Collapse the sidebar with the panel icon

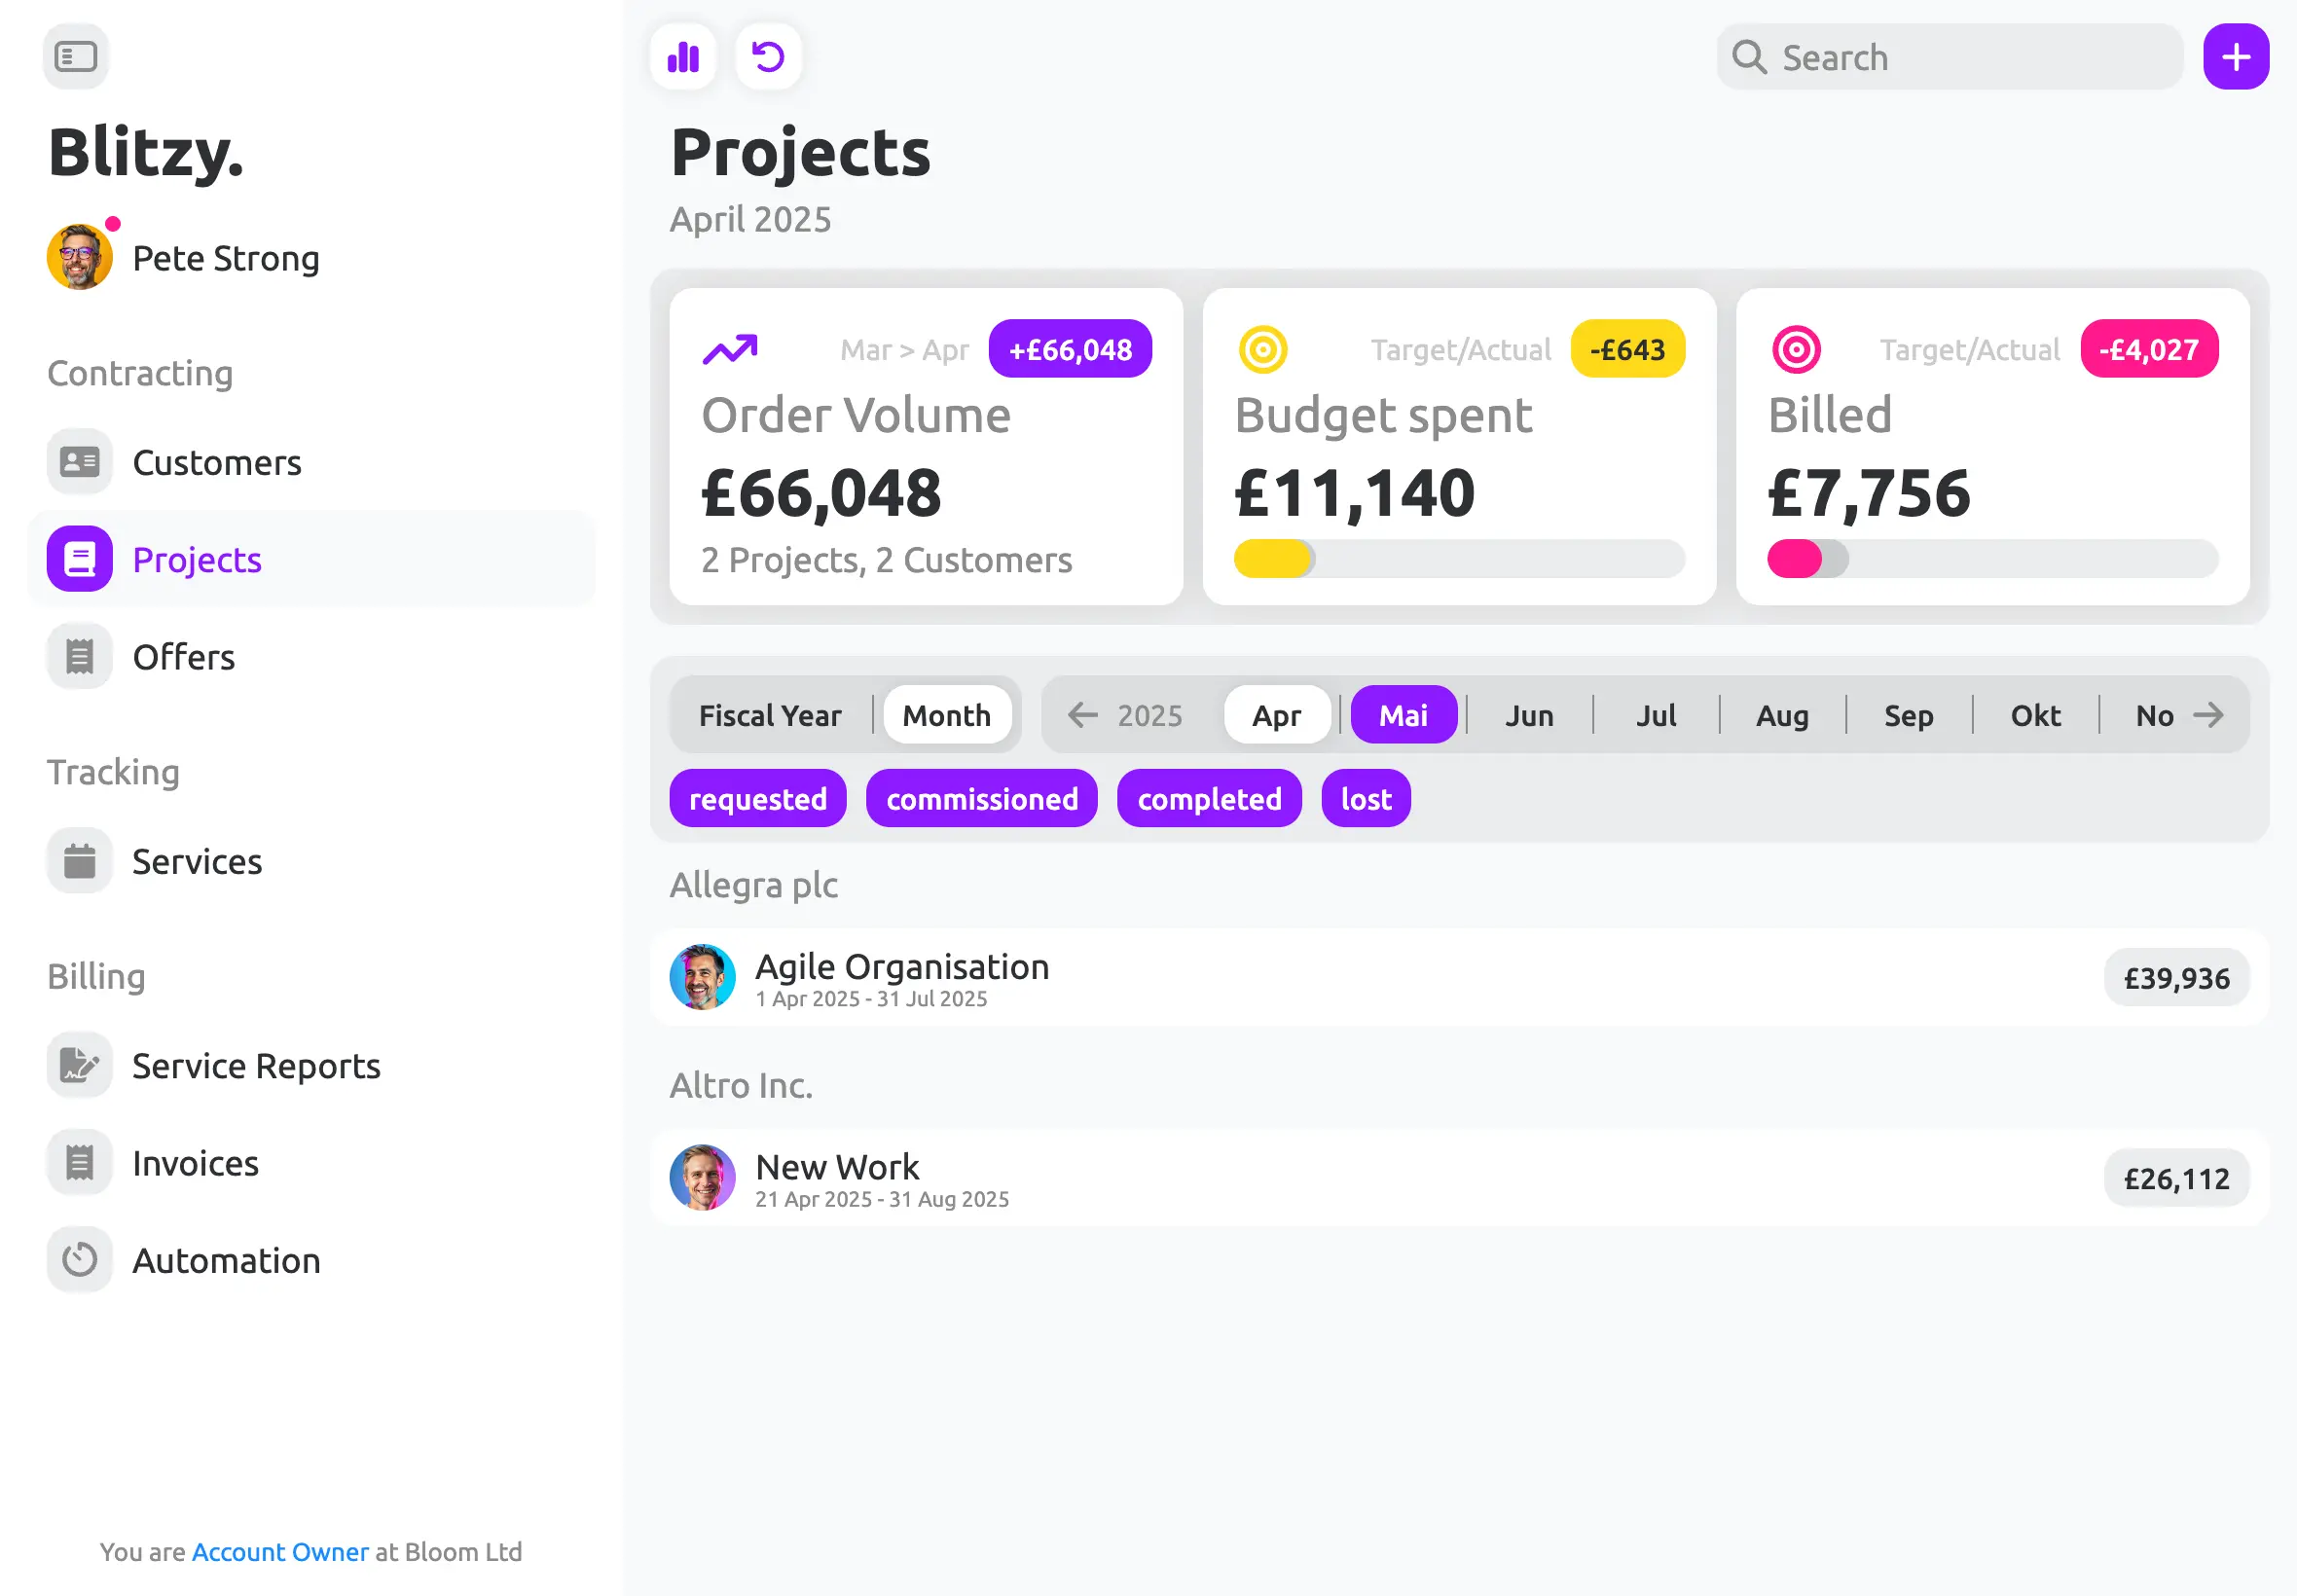(76, 56)
